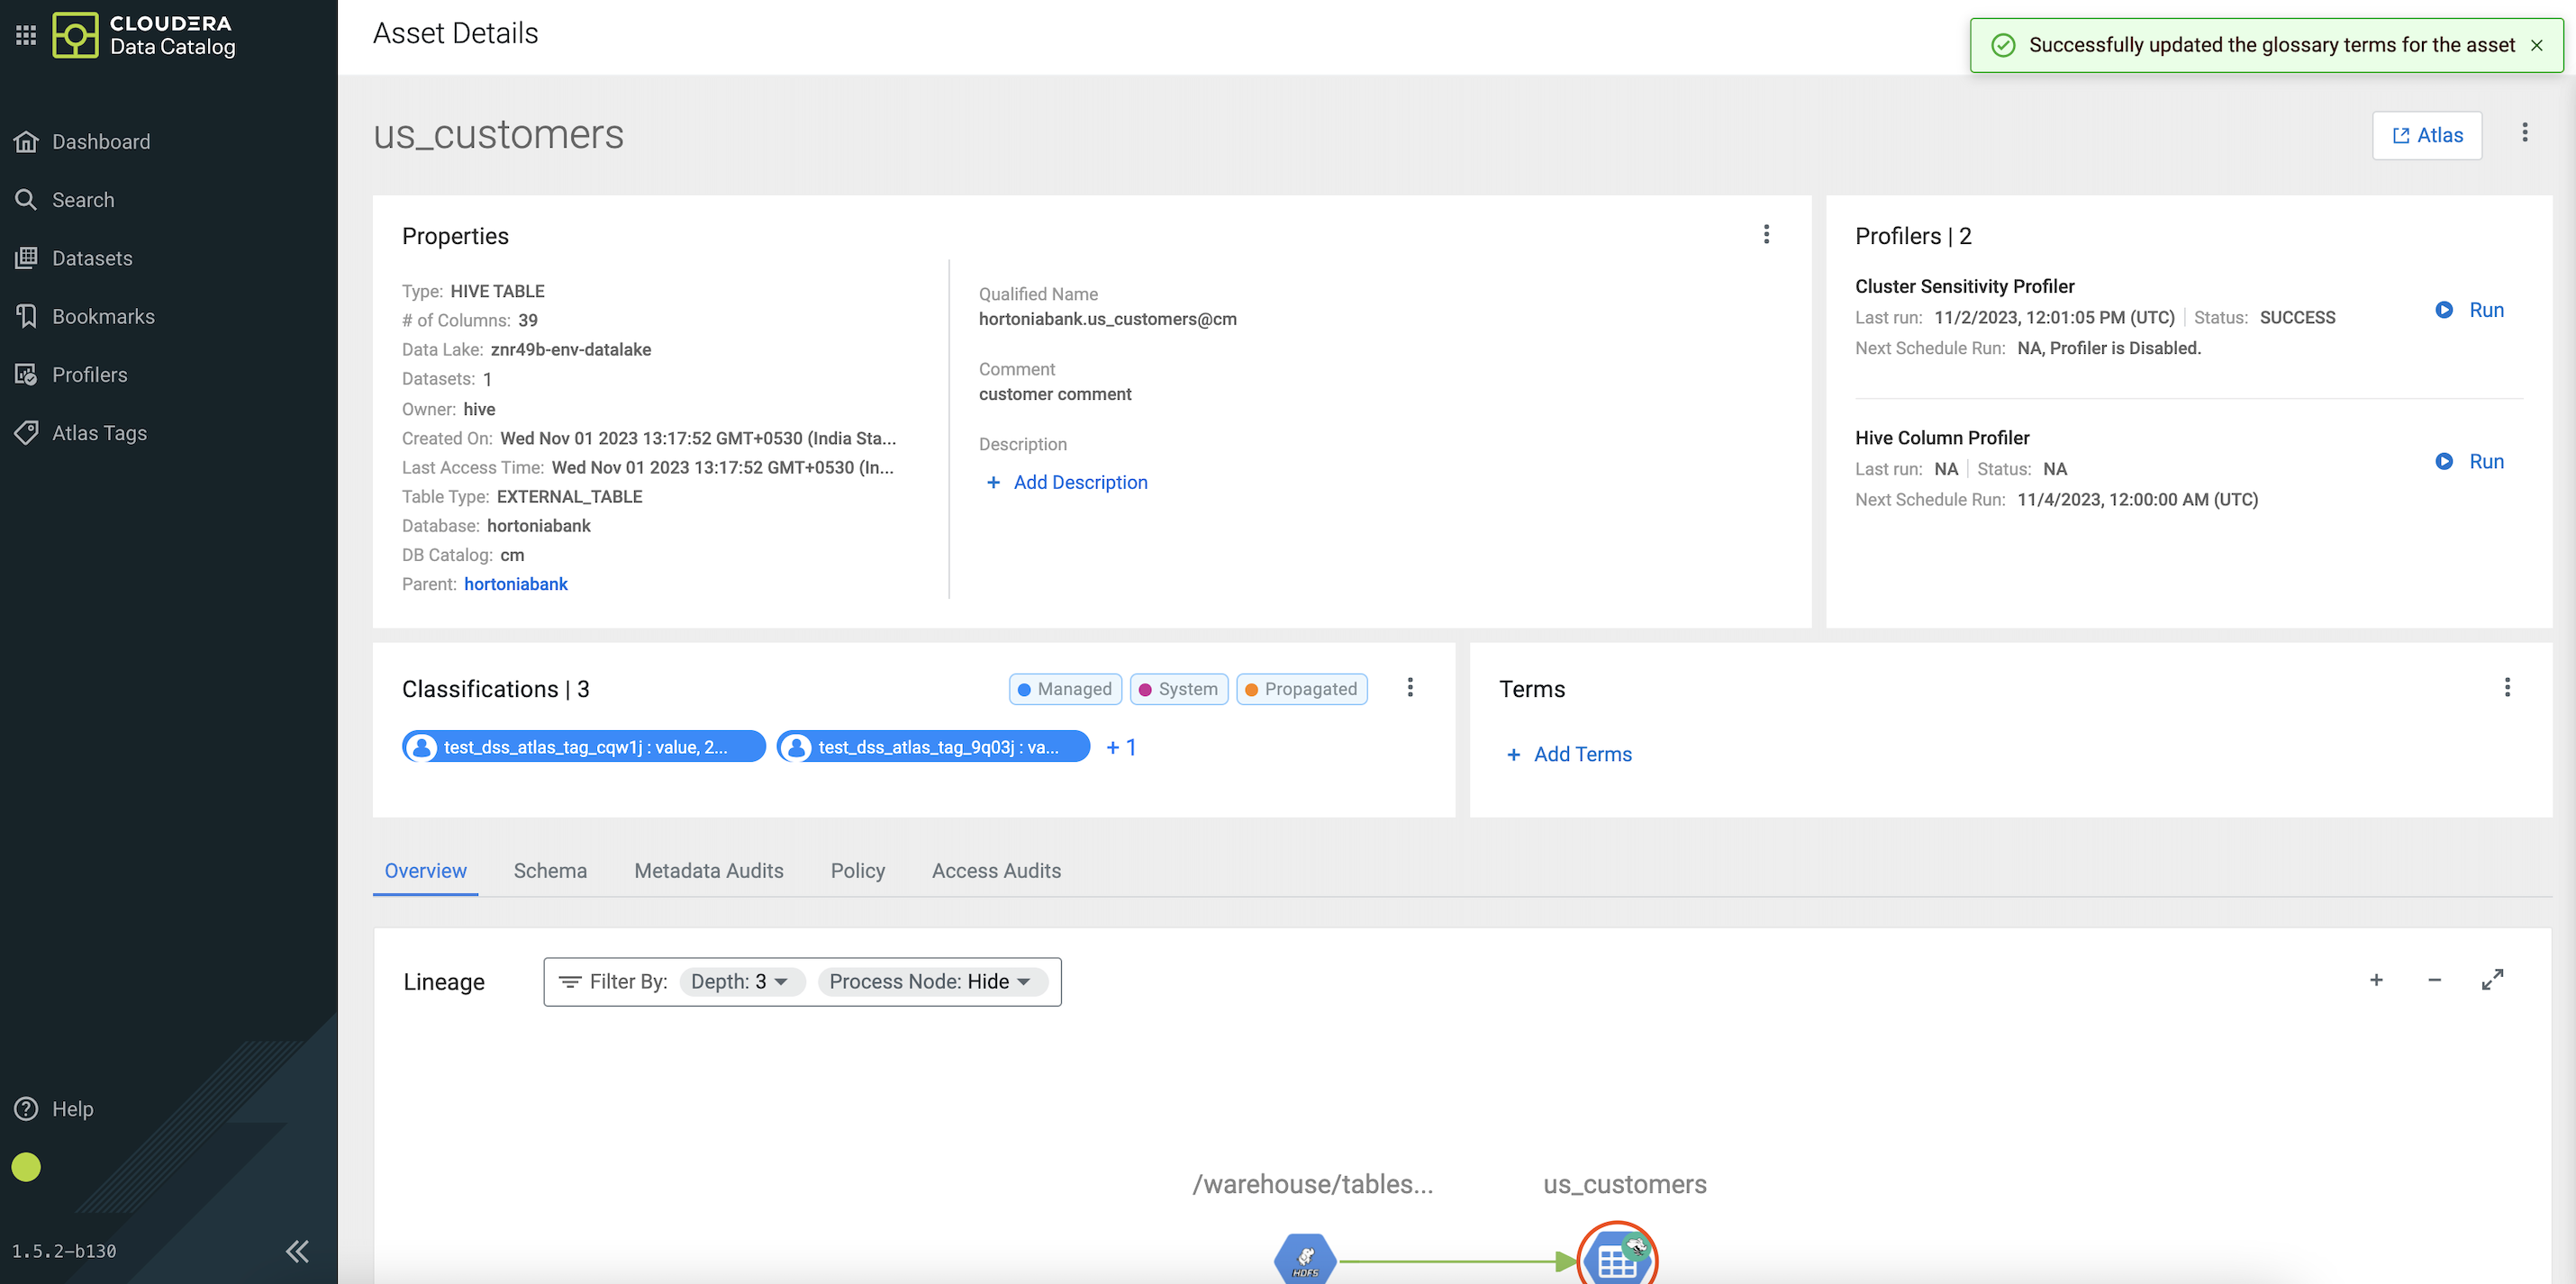Follow the hortoniabank parent link
This screenshot has height=1284, width=2576.
(x=515, y=584)
